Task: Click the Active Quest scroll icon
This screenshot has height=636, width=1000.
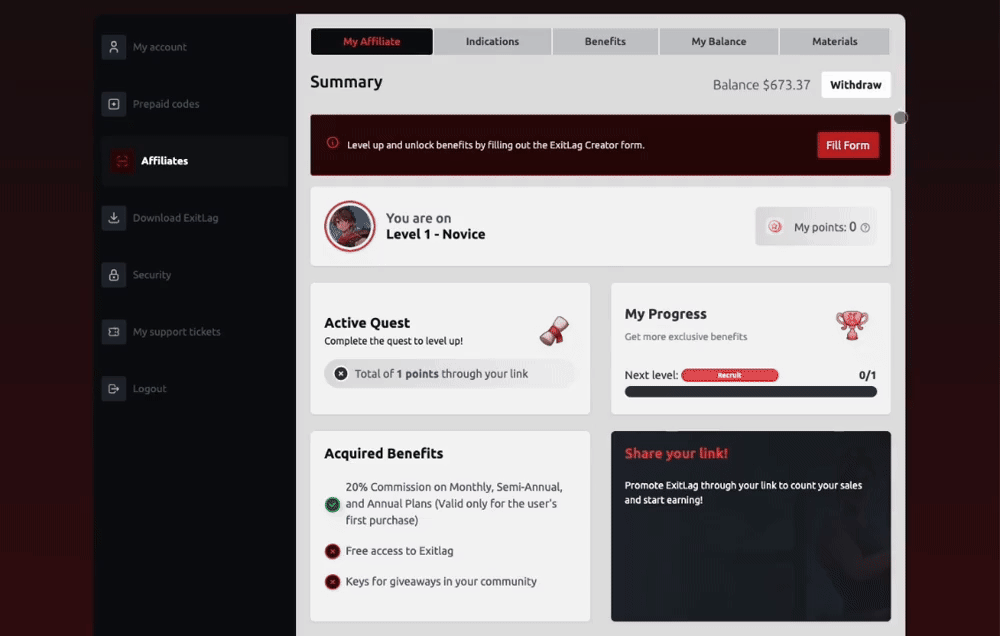Action: point(554,330)
